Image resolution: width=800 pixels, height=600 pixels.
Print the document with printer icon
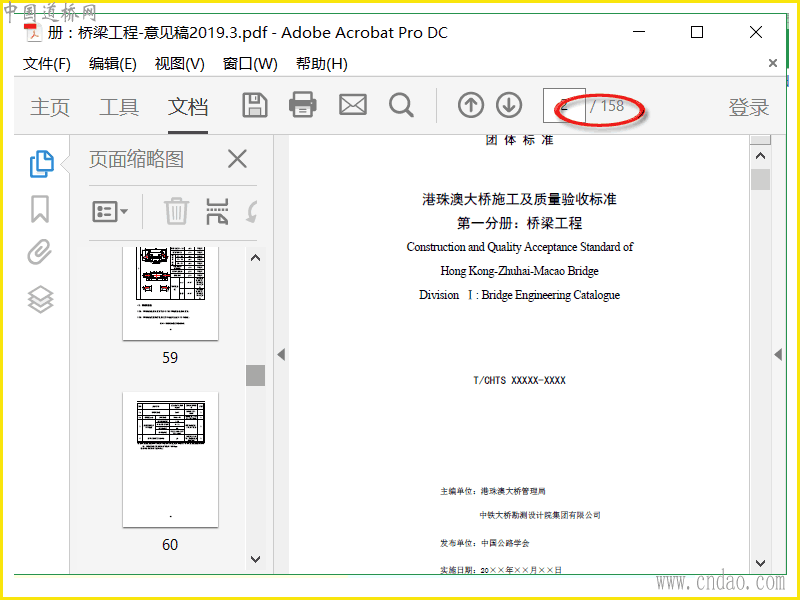click(303, 105)
